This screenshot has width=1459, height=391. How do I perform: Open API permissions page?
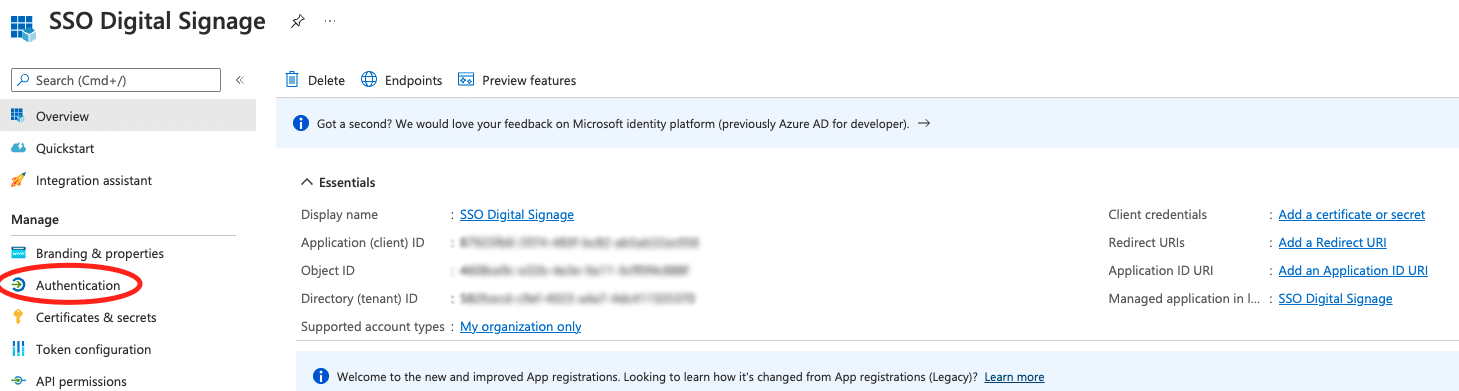(81, 381)
